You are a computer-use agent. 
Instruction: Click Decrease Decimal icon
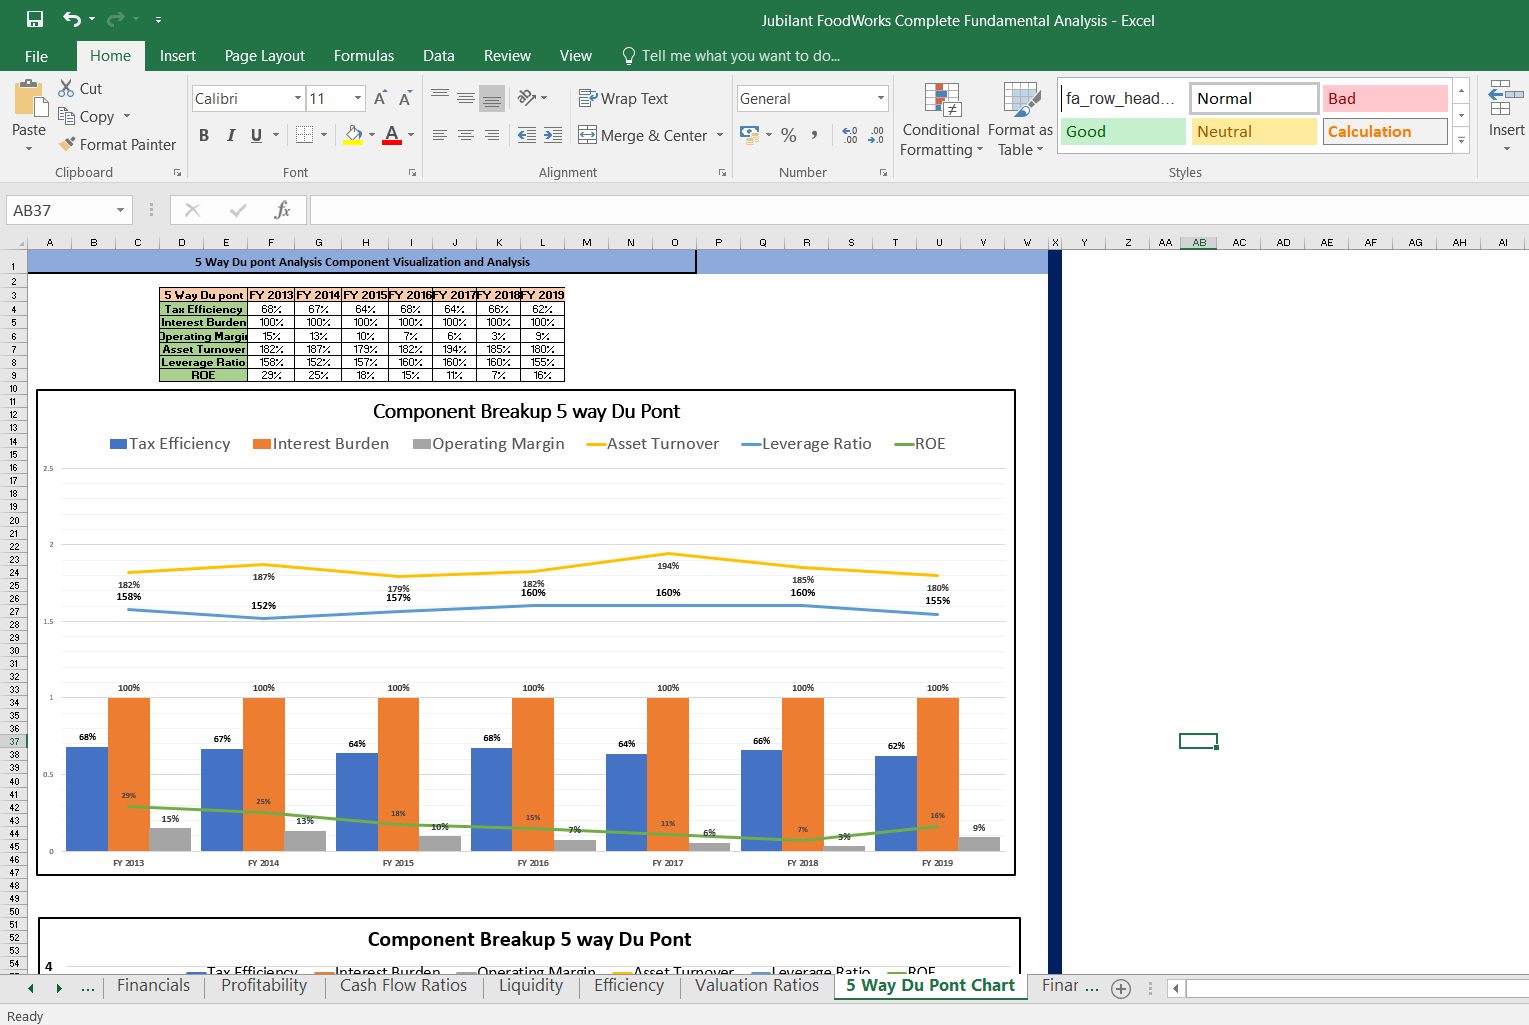(876, 135)
